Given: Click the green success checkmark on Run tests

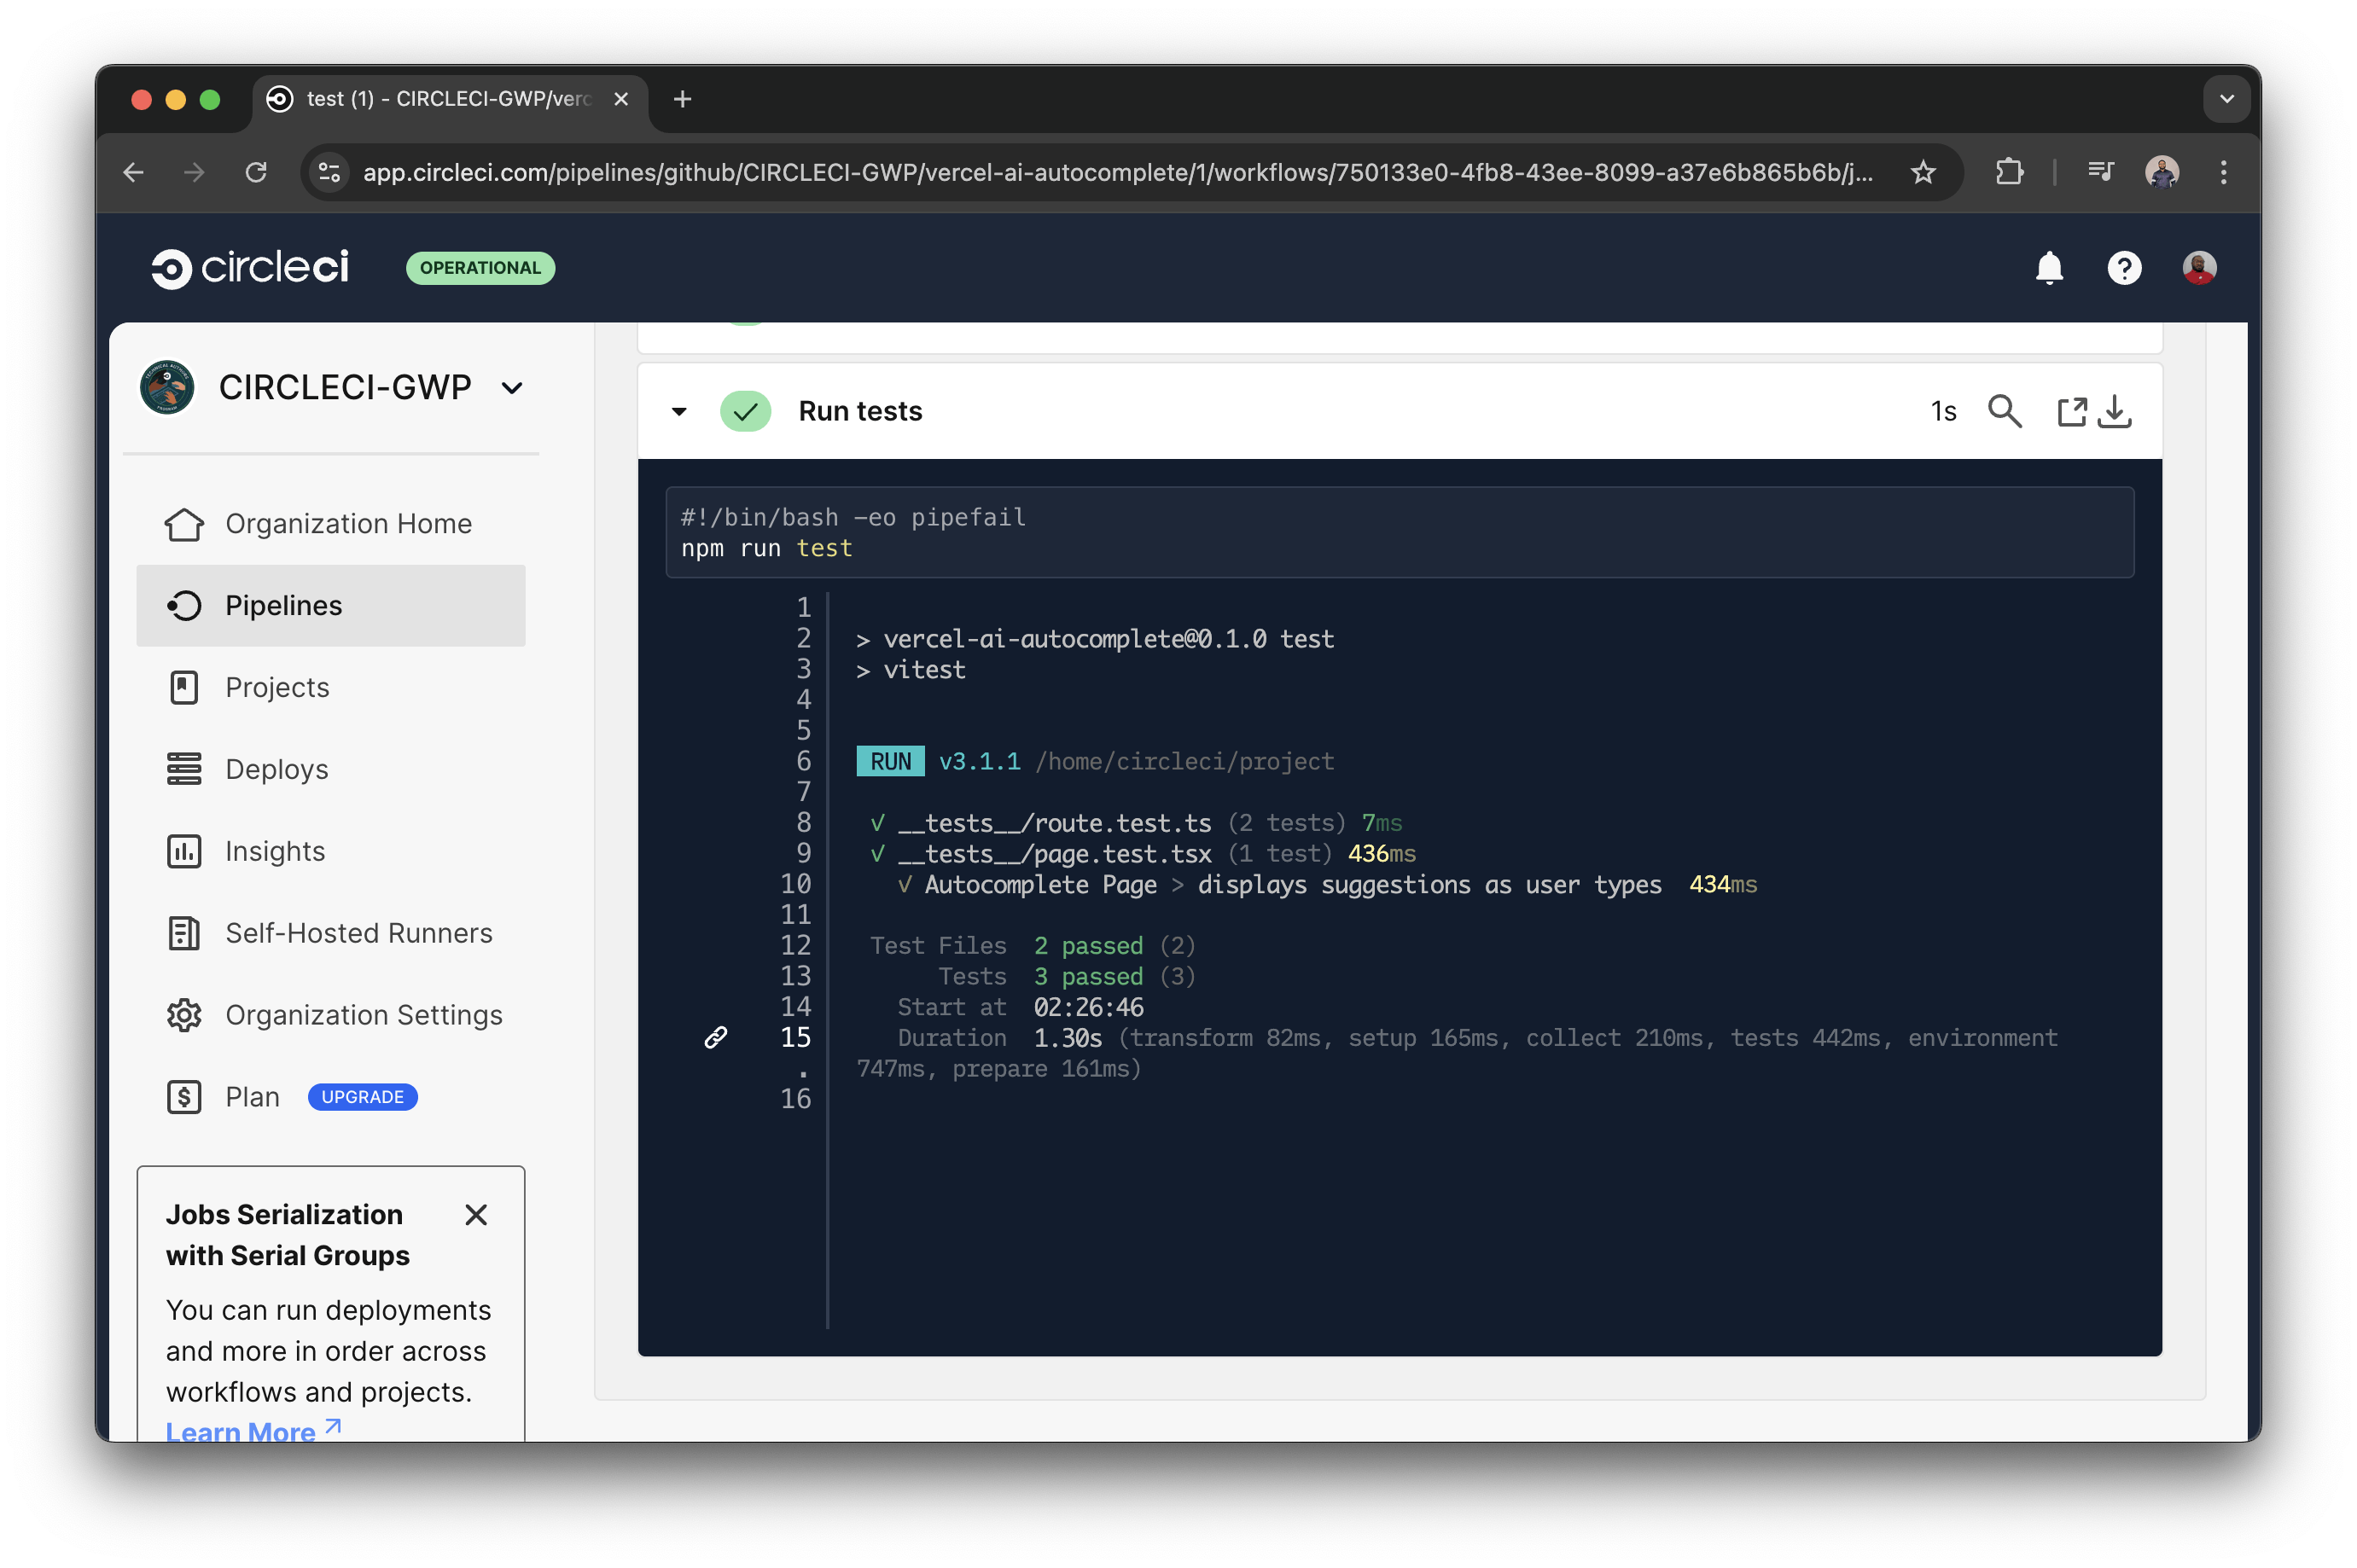Looking at the screenshot, I should [x=745, y=411].
